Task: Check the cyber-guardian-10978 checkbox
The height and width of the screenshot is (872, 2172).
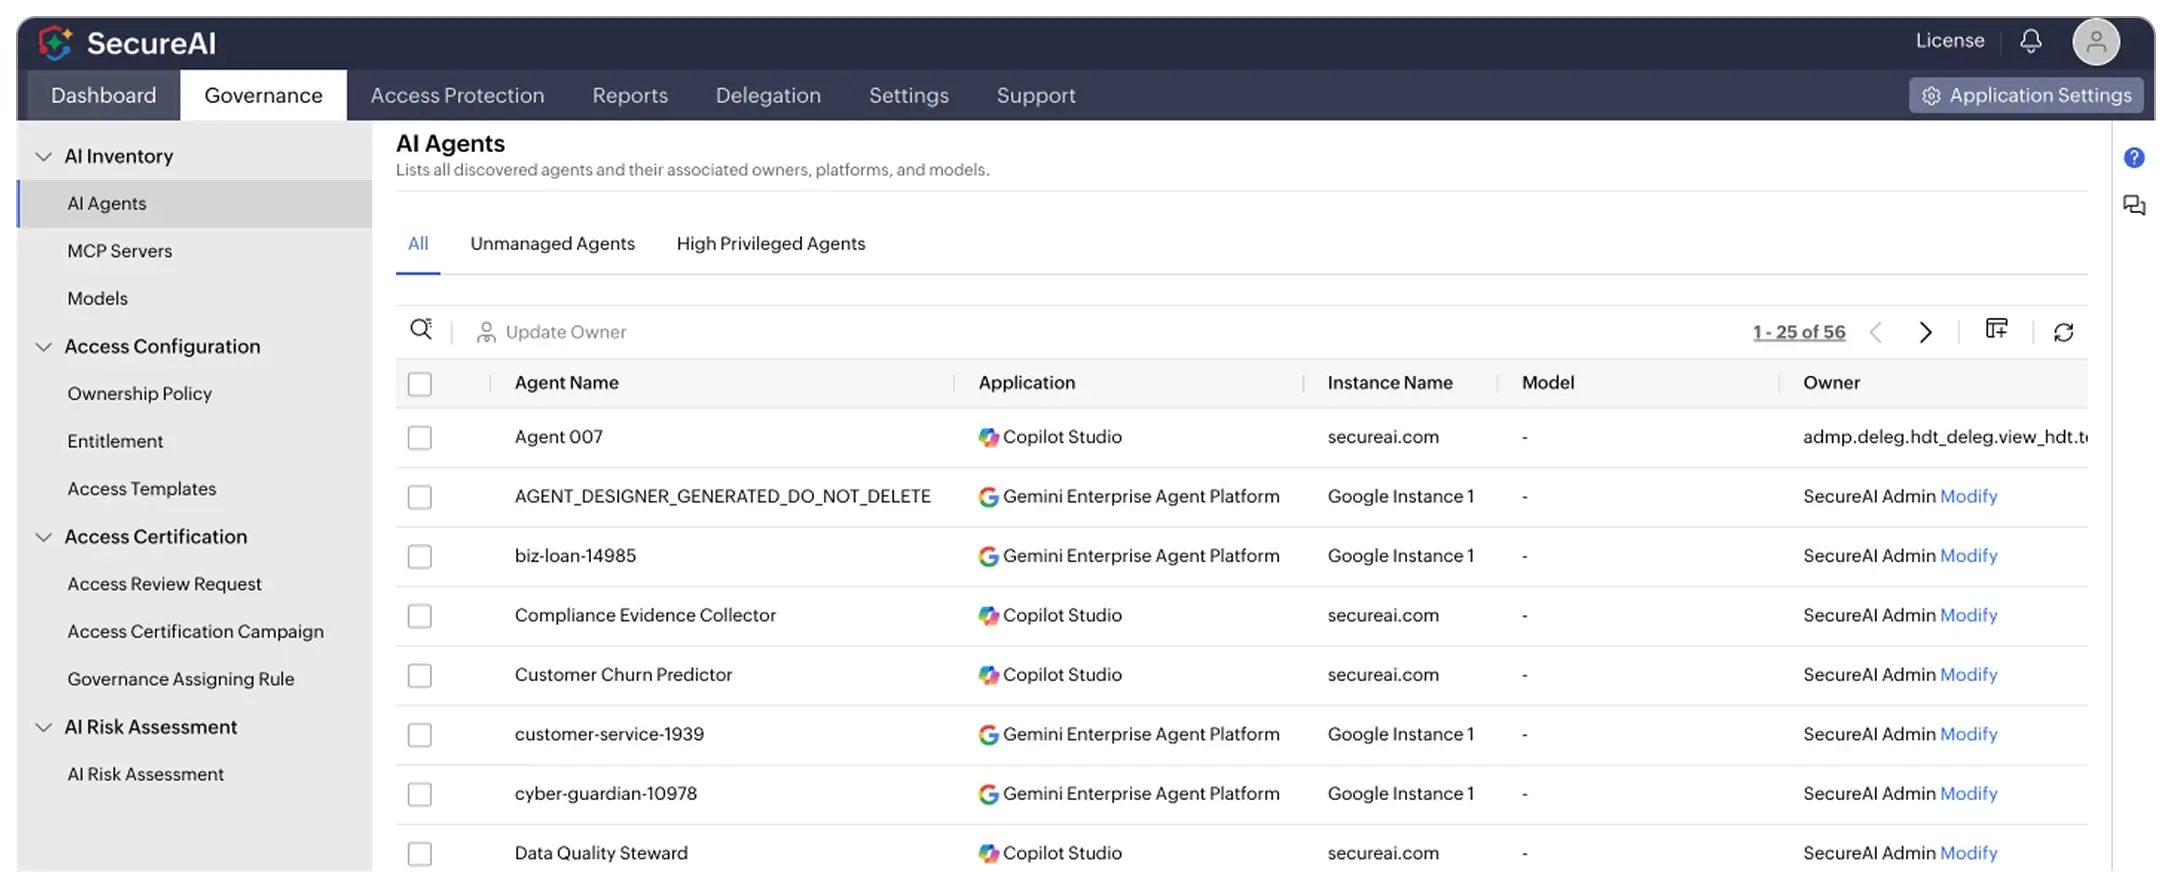Action: point(420,794)
